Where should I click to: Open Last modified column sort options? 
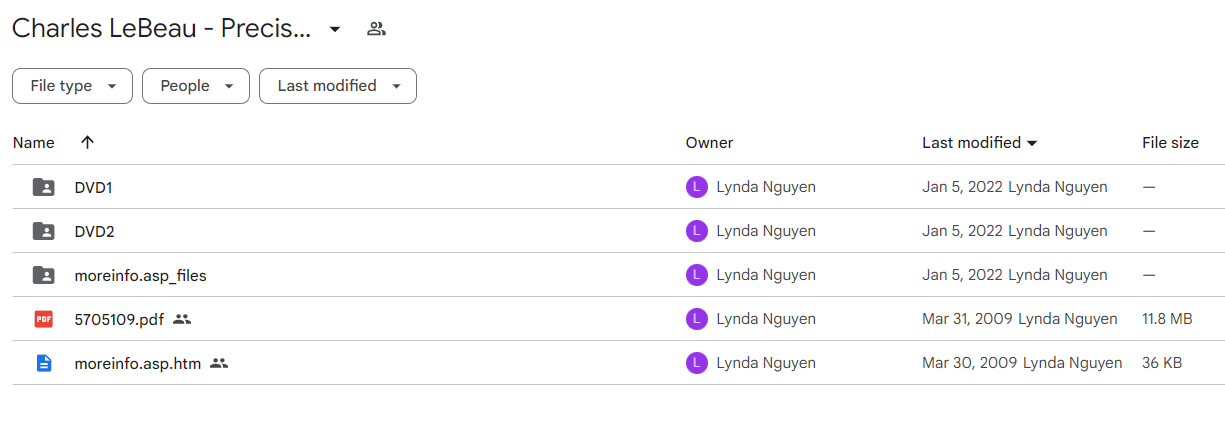980,143
